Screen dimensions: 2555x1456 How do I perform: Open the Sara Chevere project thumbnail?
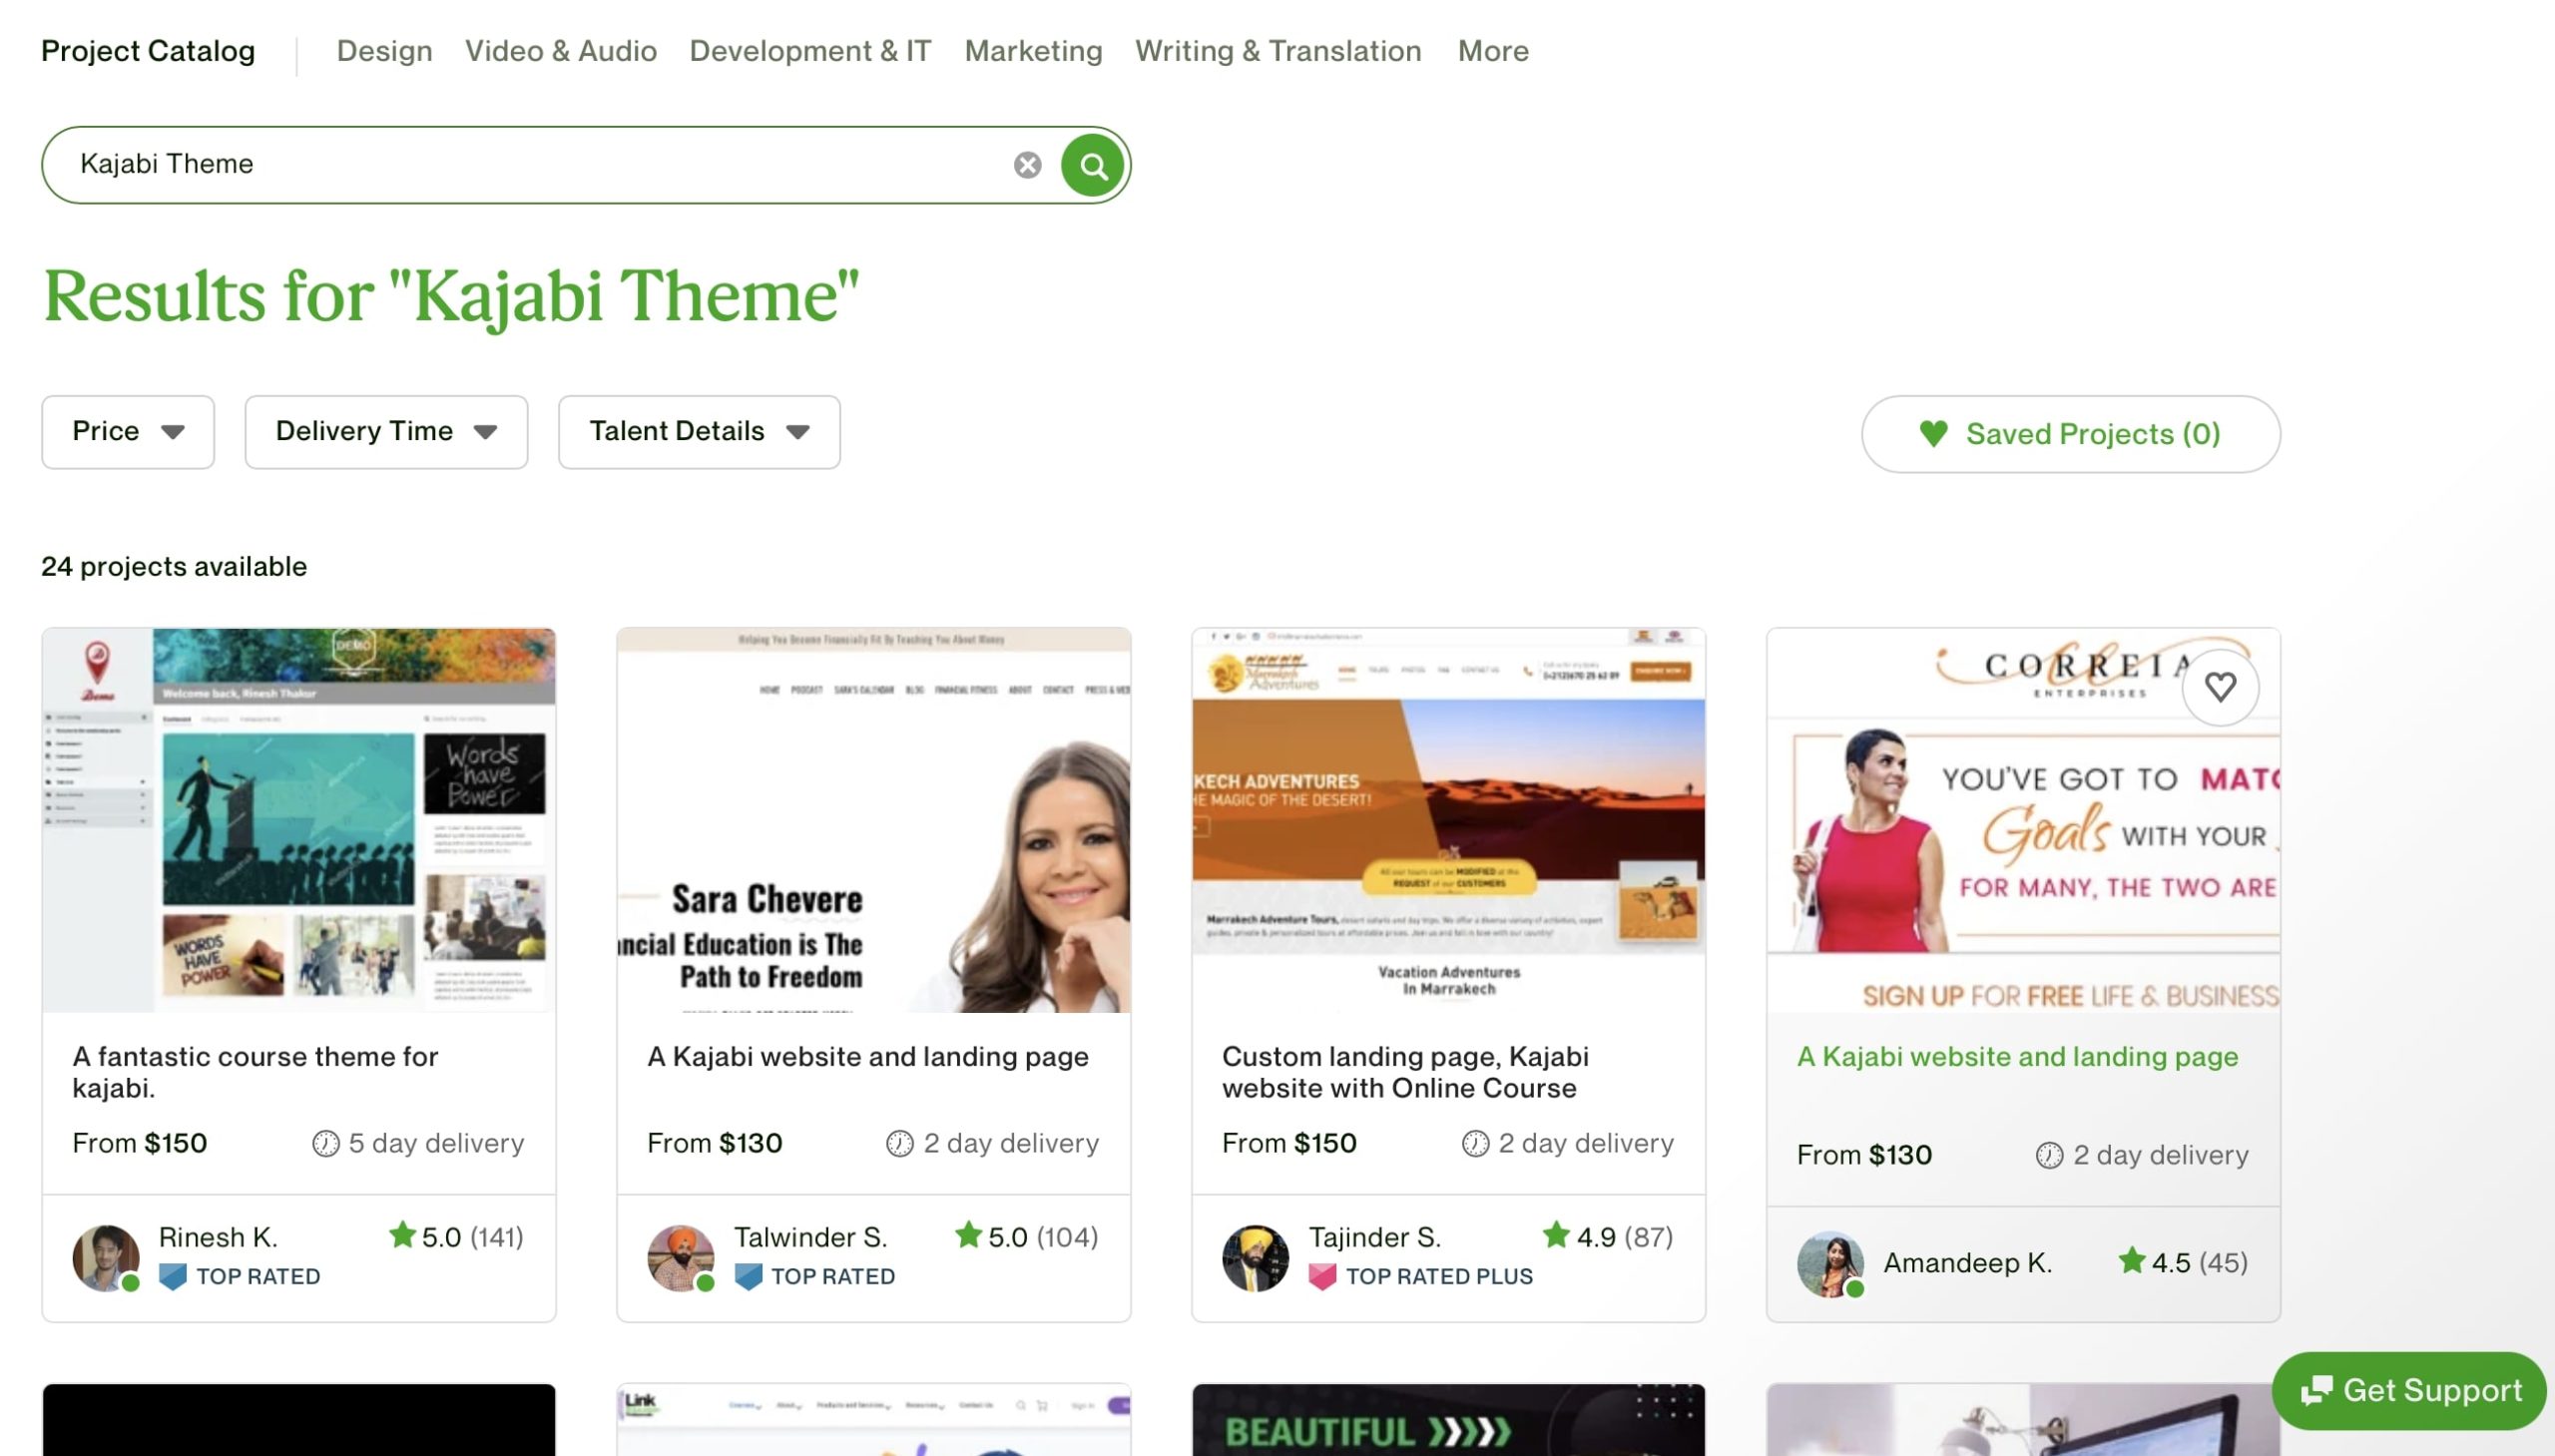coord(873,820)
